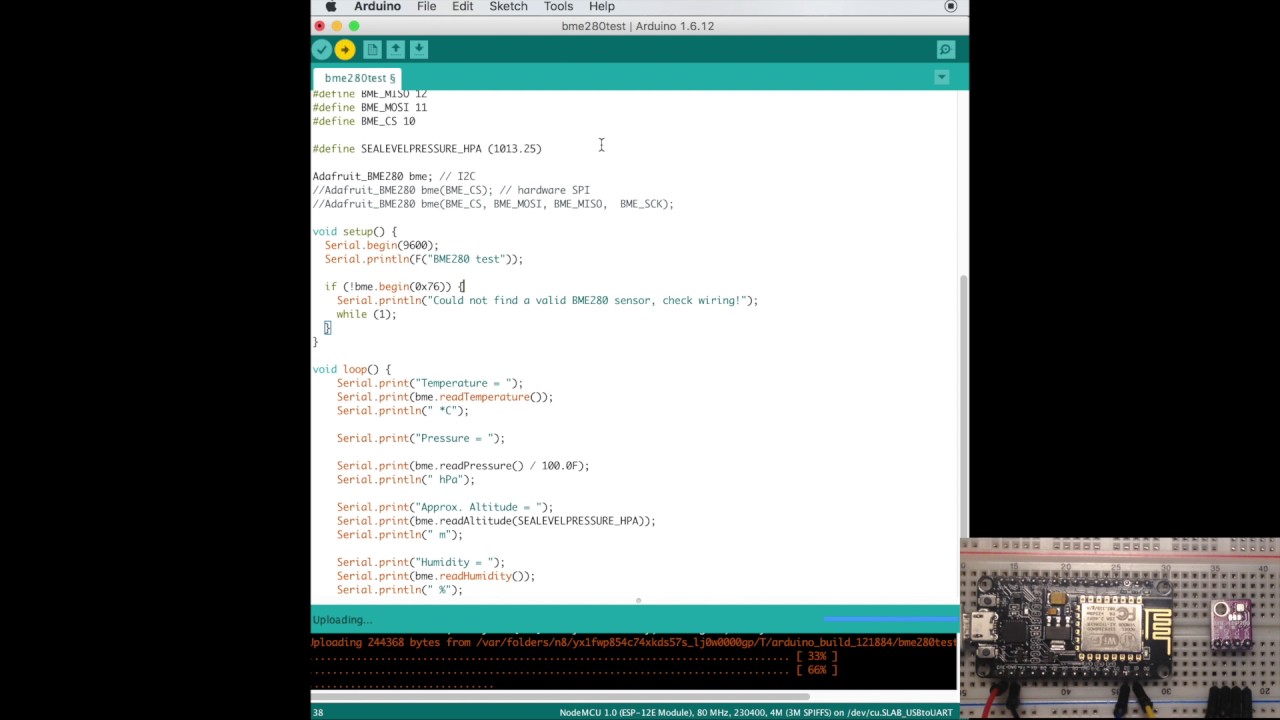Click the Upload arrow button

[345, 50]
